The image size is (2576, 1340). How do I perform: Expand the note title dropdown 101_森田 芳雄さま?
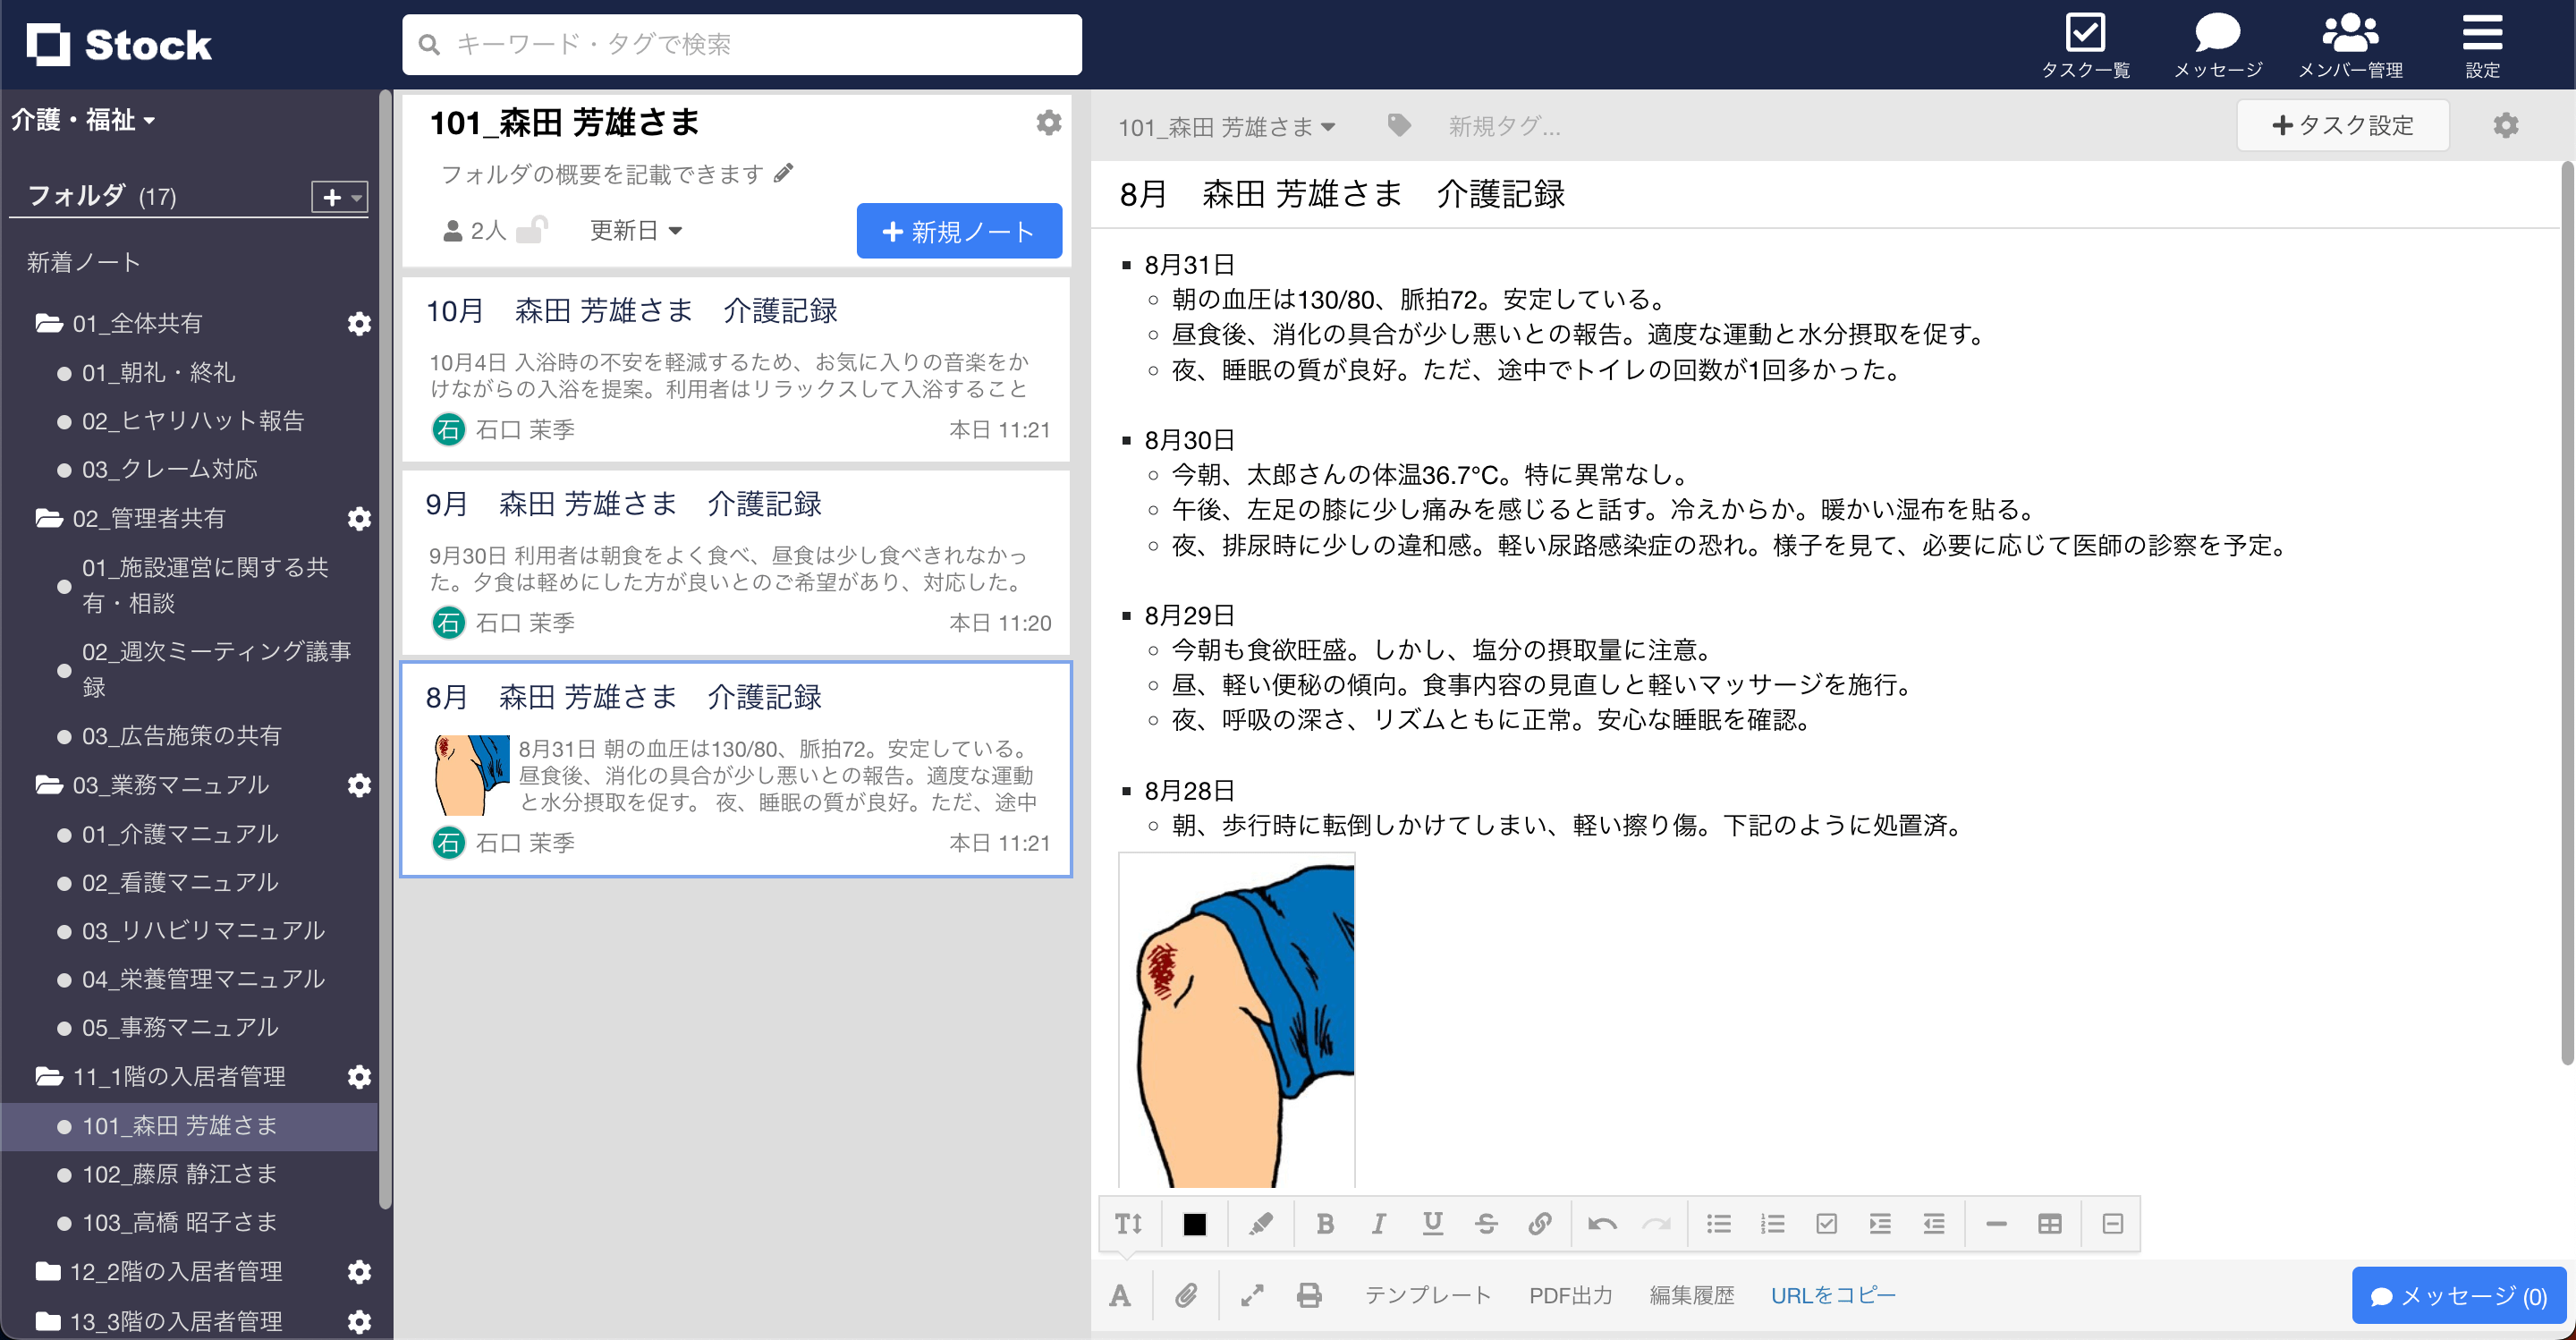(1226, 126)
